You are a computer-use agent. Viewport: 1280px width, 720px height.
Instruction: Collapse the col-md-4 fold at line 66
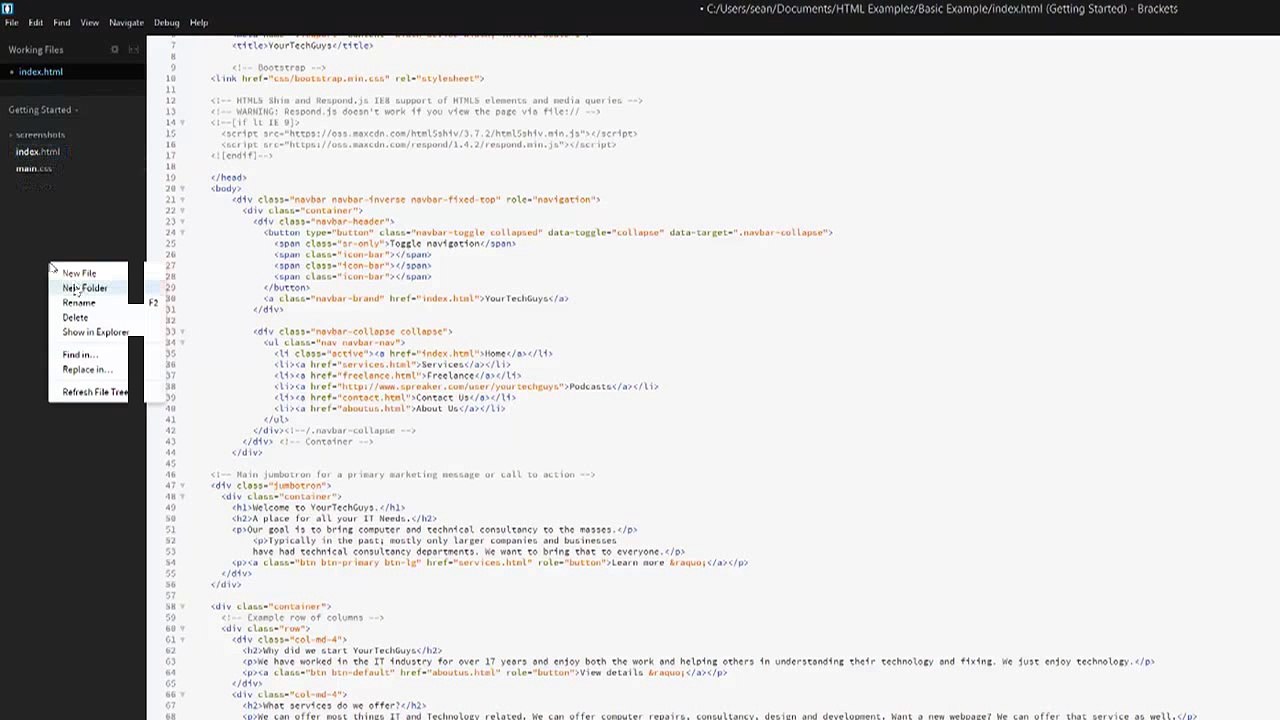(181, 694)
